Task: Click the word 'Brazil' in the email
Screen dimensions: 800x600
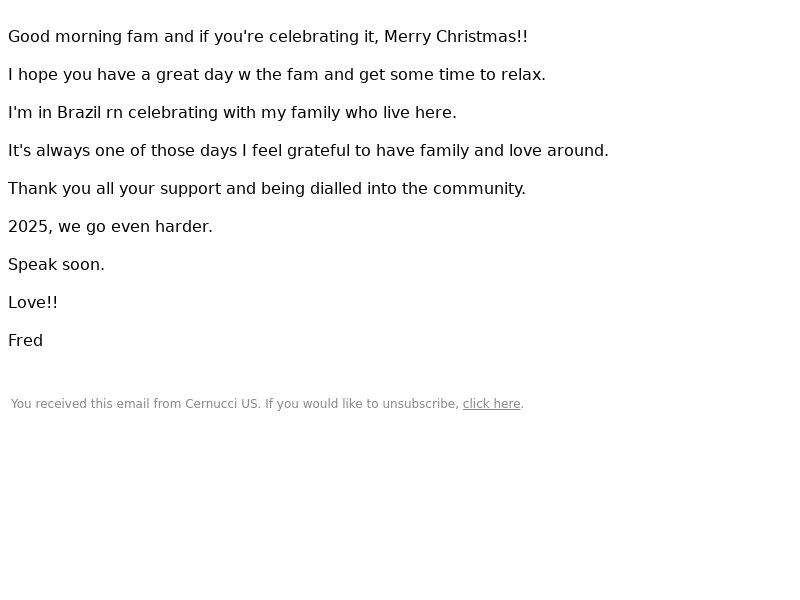Action: (79, 112)
